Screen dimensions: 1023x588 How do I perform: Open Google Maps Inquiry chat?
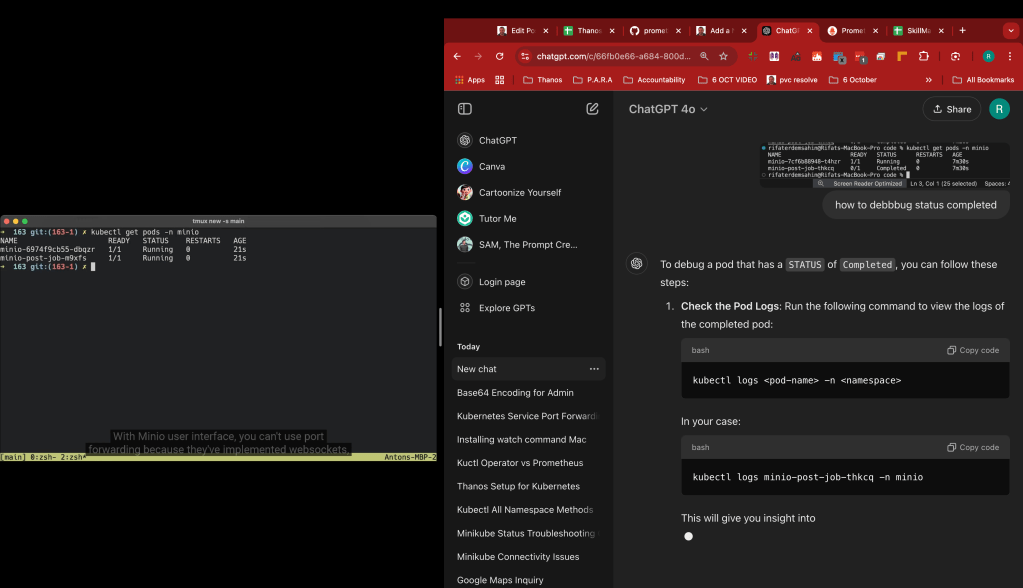click(528, 580)
